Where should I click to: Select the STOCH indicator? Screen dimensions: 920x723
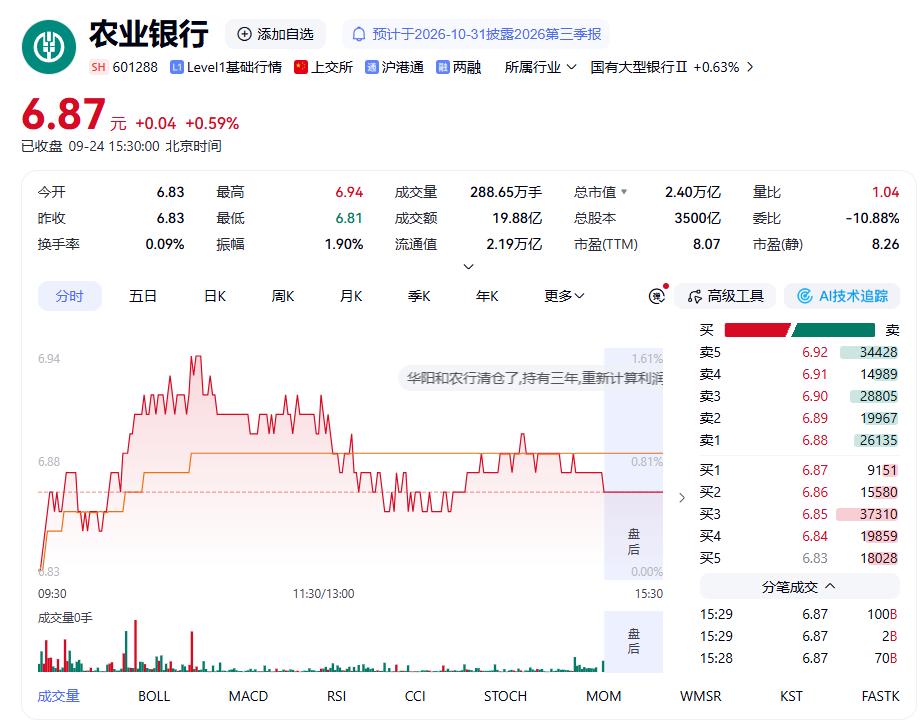505,696
